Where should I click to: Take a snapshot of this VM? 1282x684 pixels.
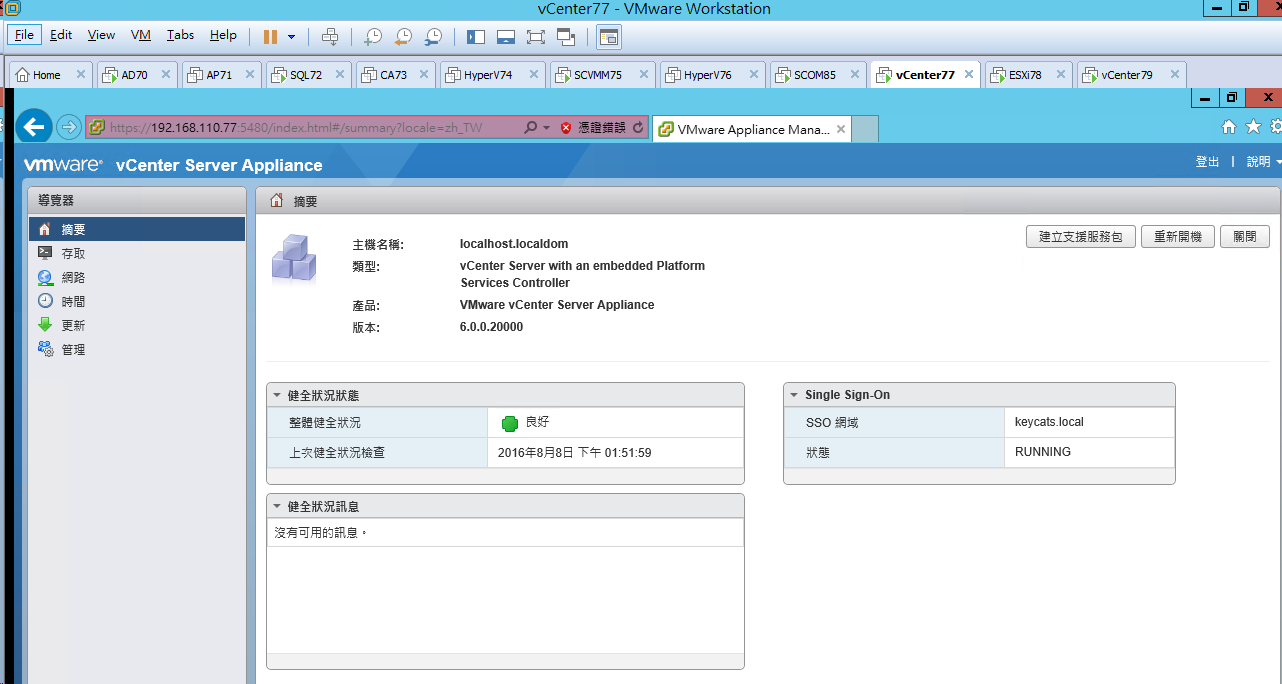(372, 37)
